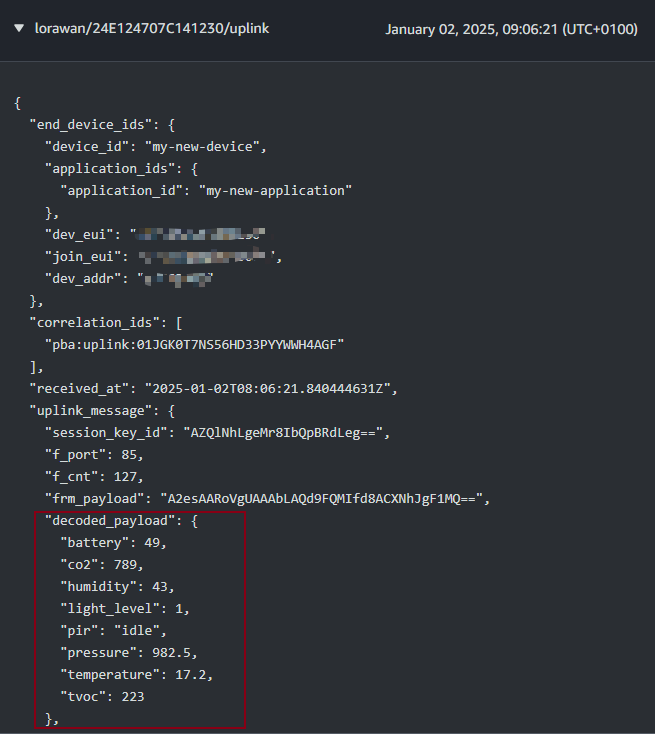Collapse the lorawan uplink message triangle
This screenshot has width=655, height=734.
pos(19,28)
